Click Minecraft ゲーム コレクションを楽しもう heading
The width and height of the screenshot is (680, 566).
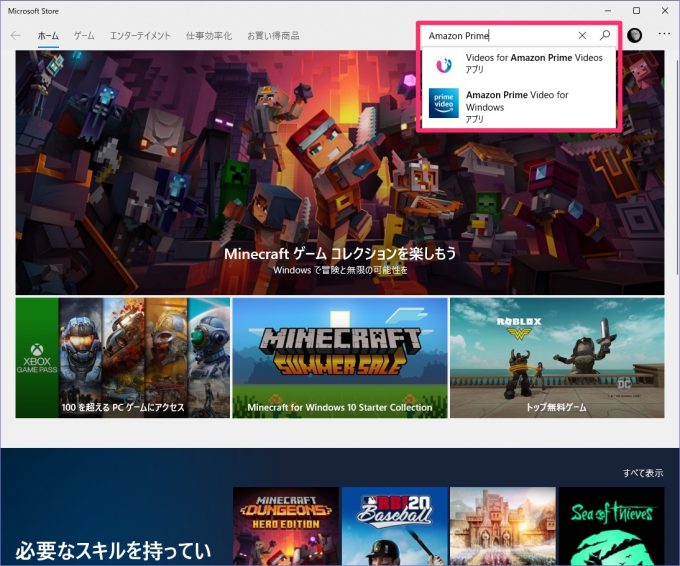point(340,254)
